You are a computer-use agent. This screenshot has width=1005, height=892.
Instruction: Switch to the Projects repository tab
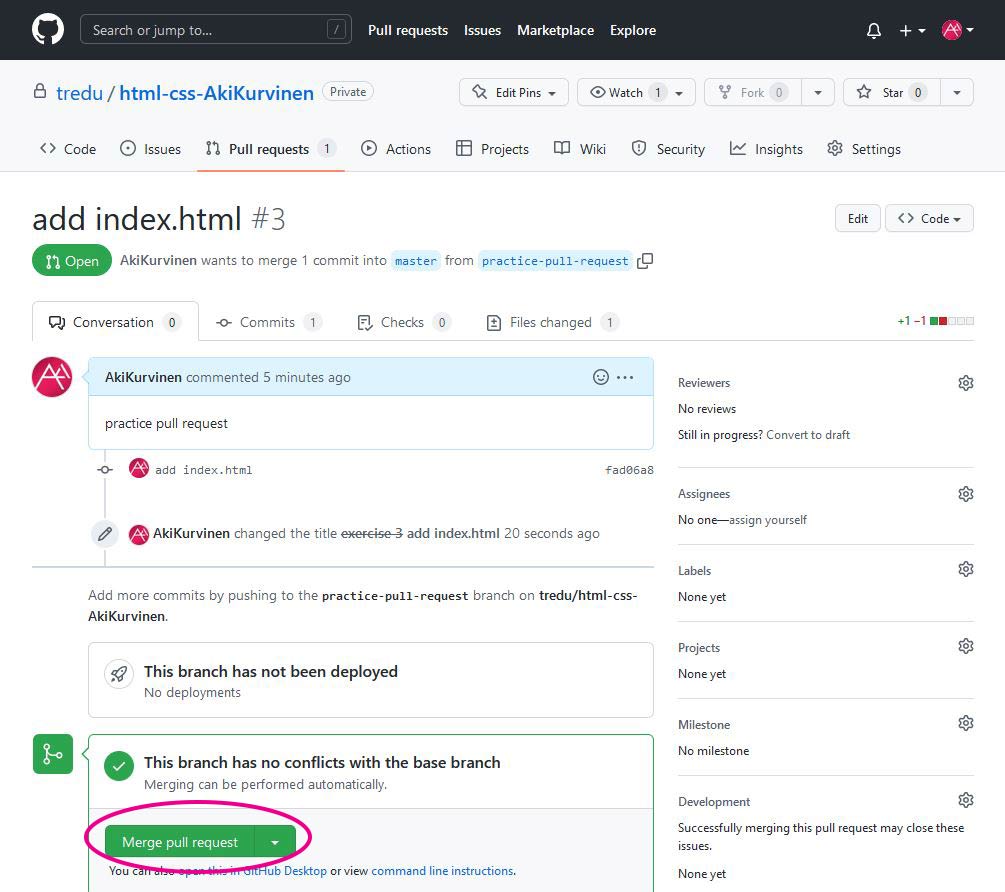[x=492, y=149]
